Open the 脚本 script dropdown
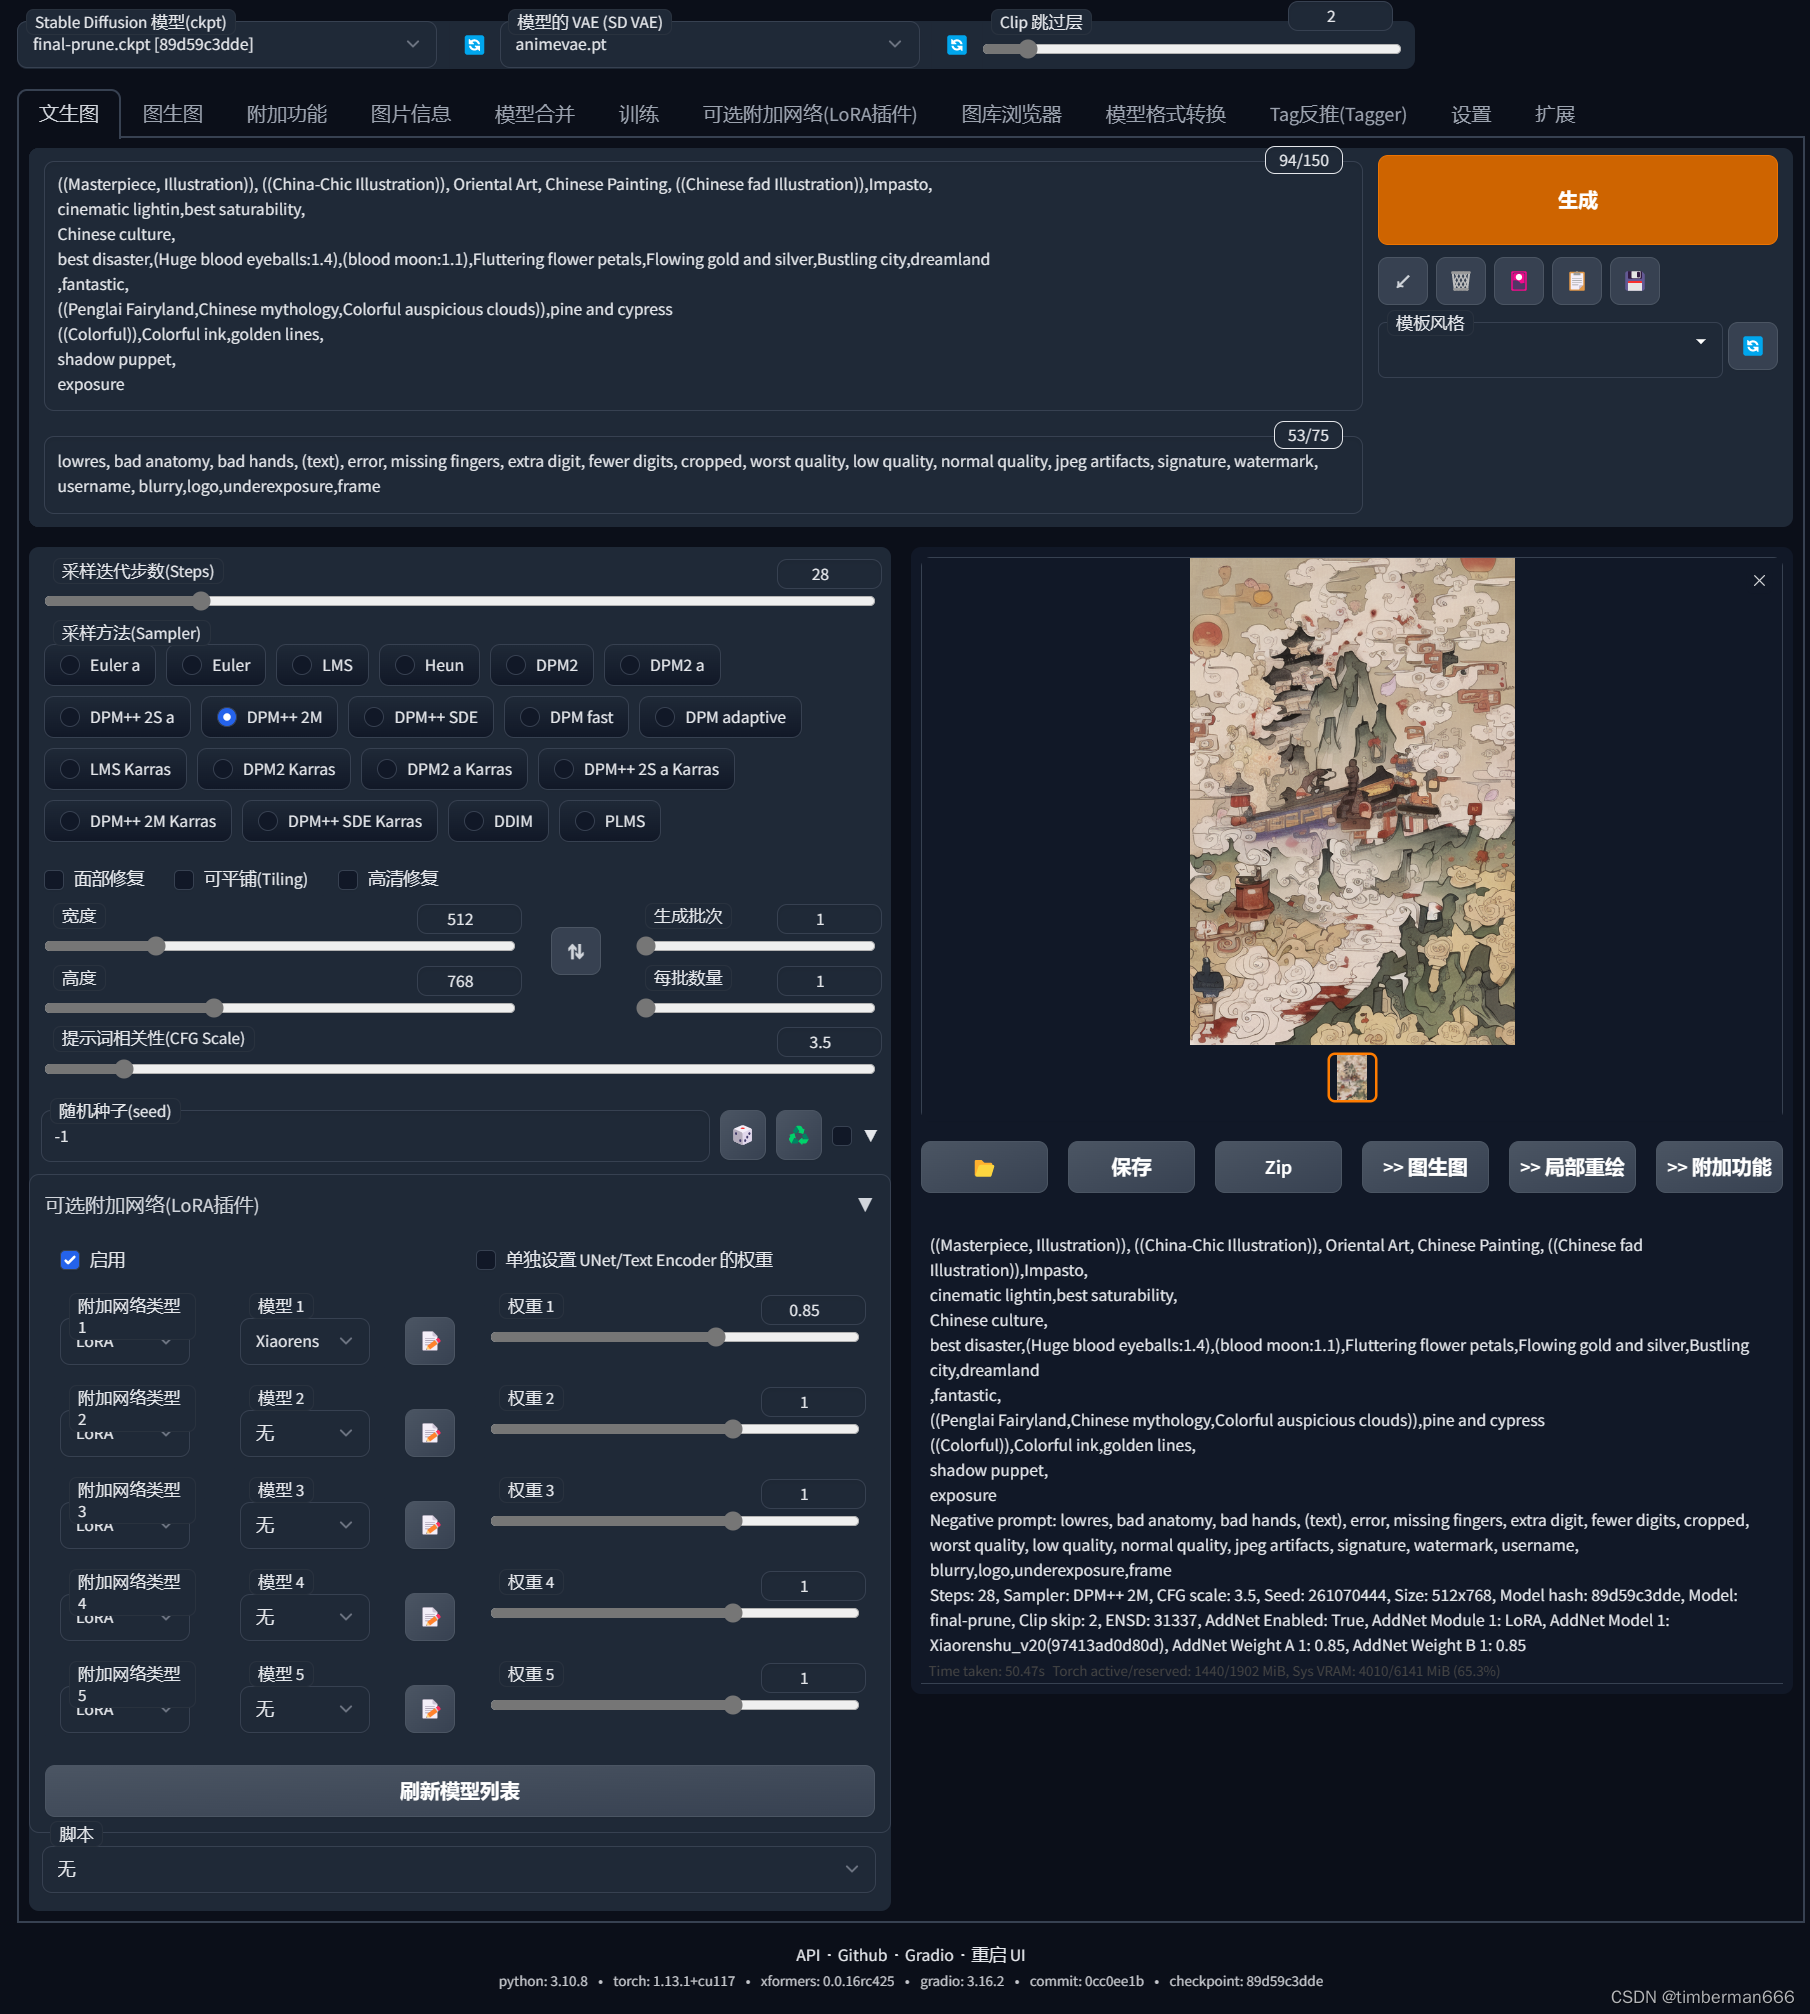 pyautogui.click(x=459, y=1869)
